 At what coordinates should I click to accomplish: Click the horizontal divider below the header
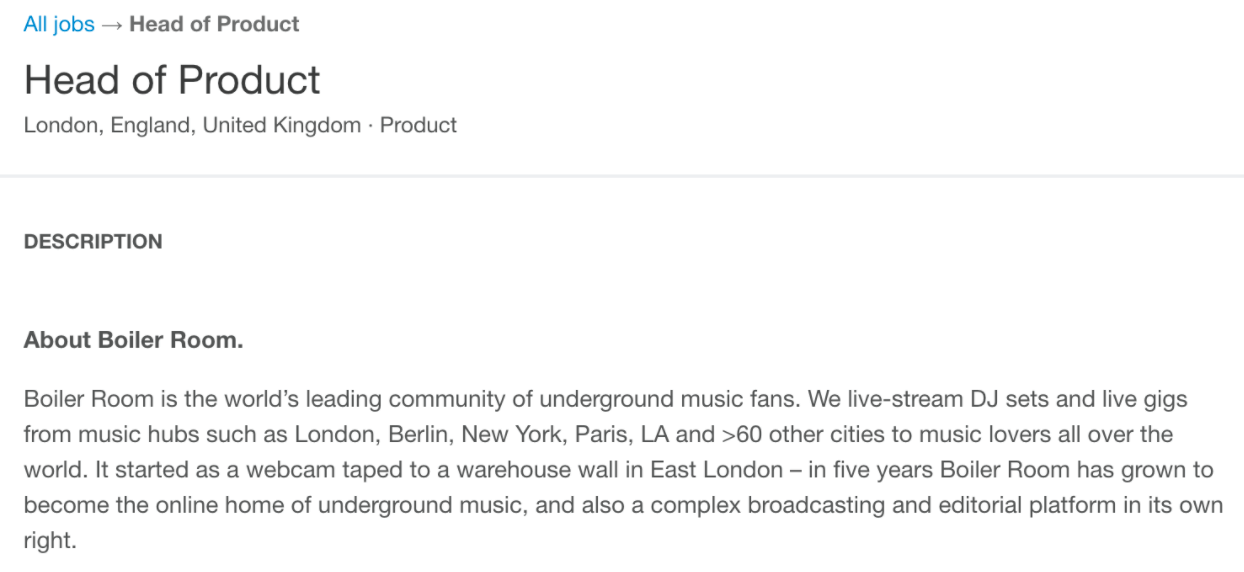pyautogui.click(x=622, y=177)
